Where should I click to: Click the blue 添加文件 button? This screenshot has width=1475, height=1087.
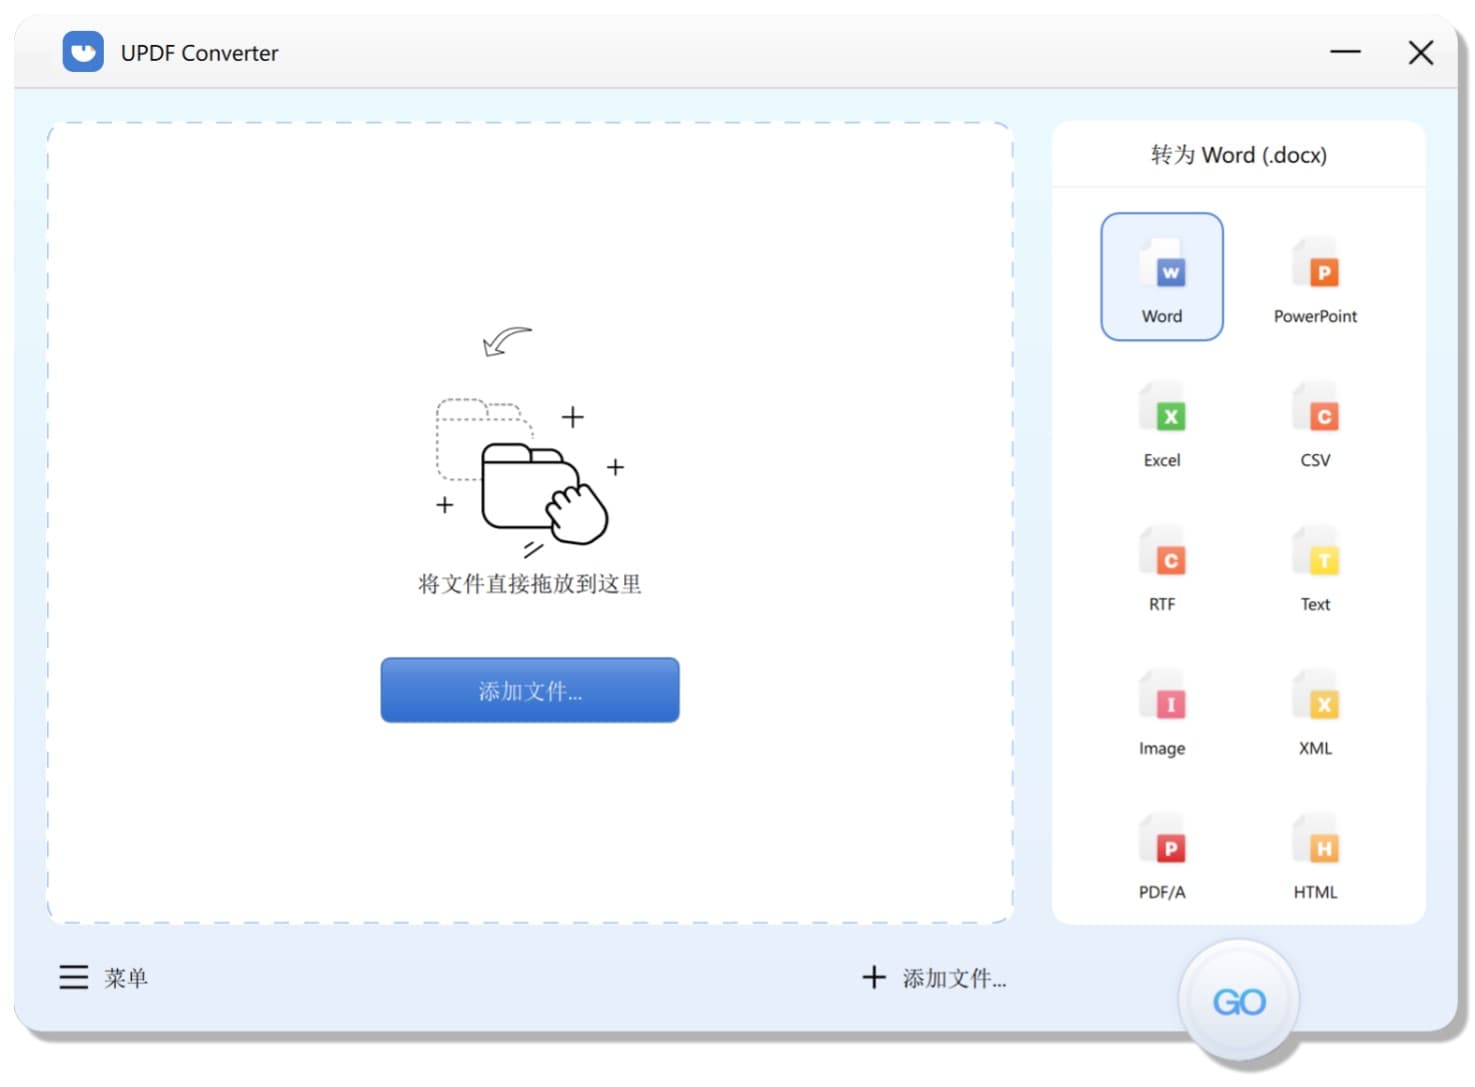coord(529,690)
